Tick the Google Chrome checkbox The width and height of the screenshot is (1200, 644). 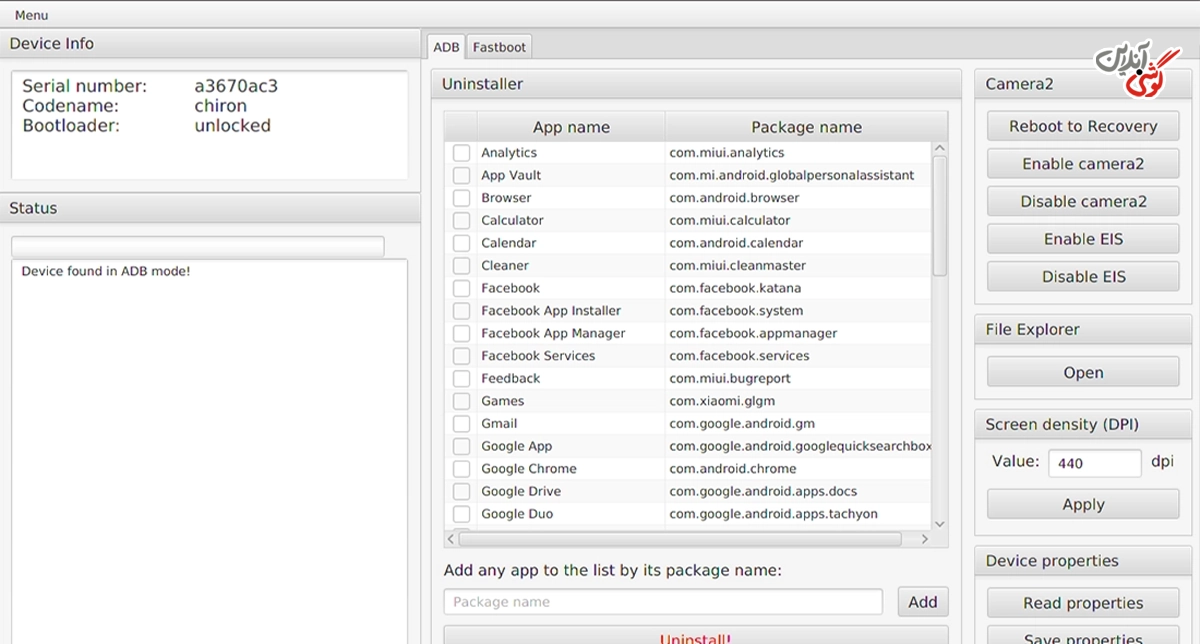coord(461,469)
